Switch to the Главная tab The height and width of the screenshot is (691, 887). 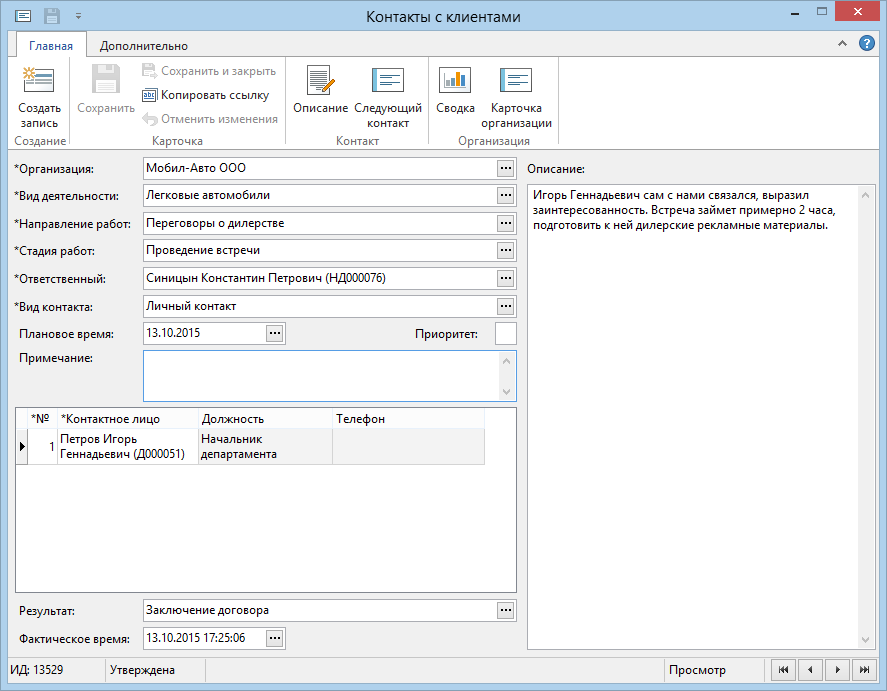click(x=51, y=46)
